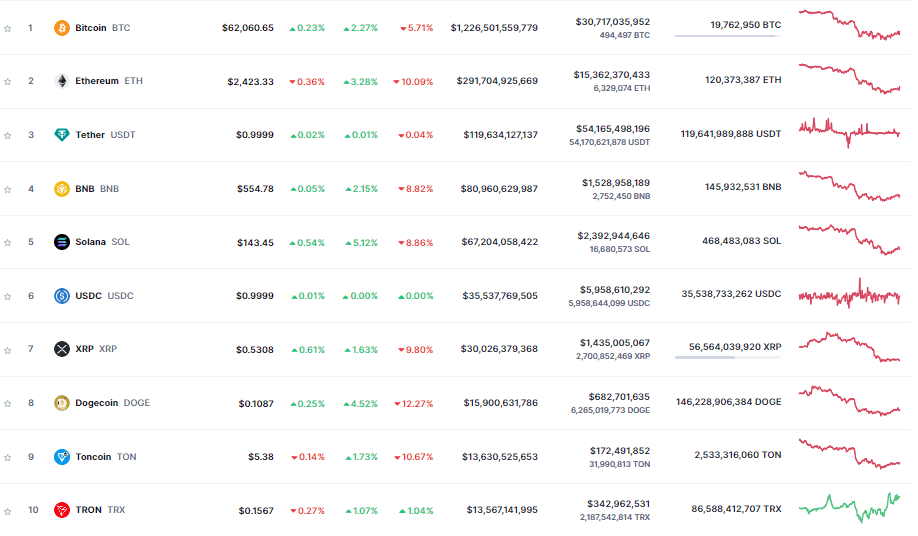Open the Ethereum coin page link
Viewport: 918px width, 536px height.
click(x=109, y=81)
